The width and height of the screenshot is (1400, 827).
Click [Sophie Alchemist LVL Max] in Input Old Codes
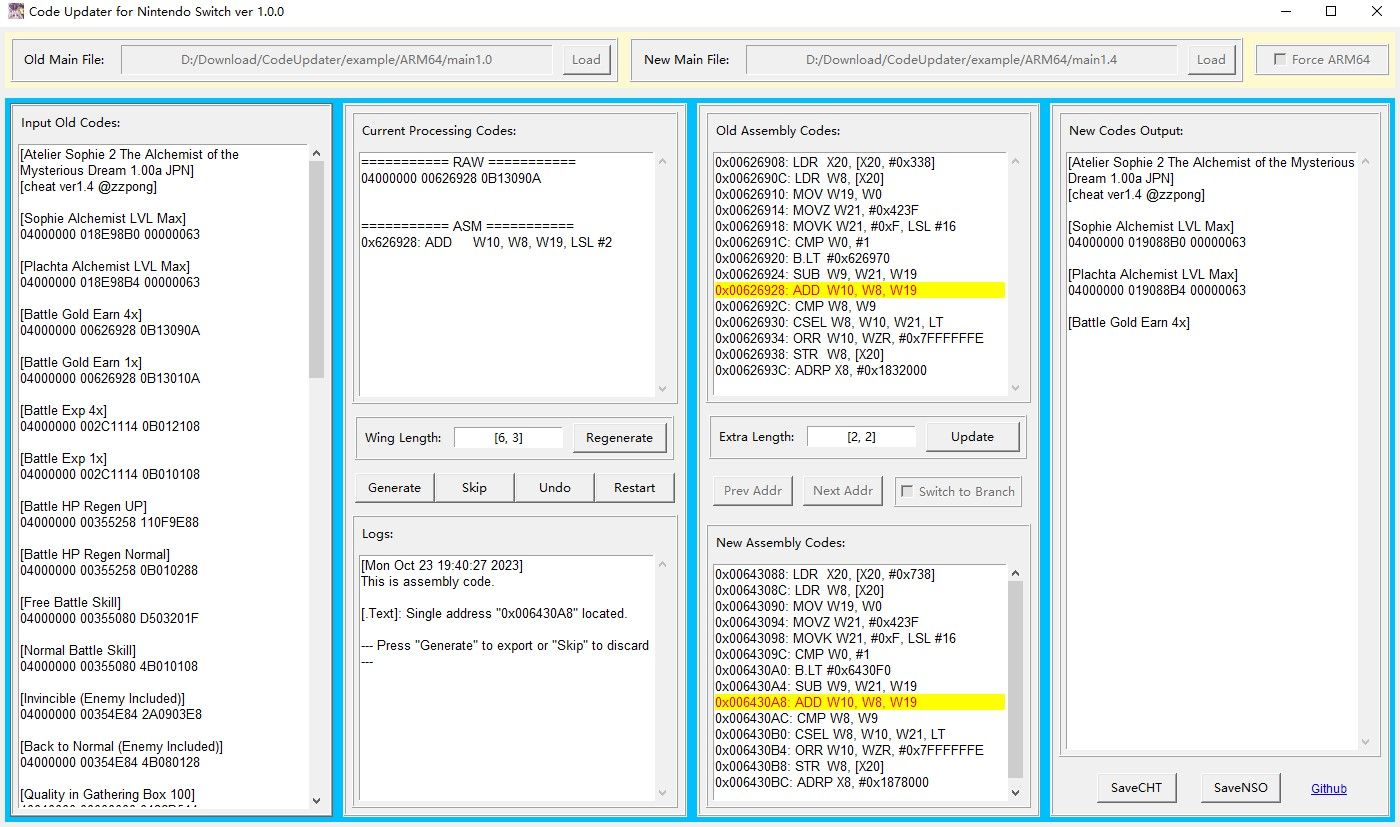[x=103, y=218]
